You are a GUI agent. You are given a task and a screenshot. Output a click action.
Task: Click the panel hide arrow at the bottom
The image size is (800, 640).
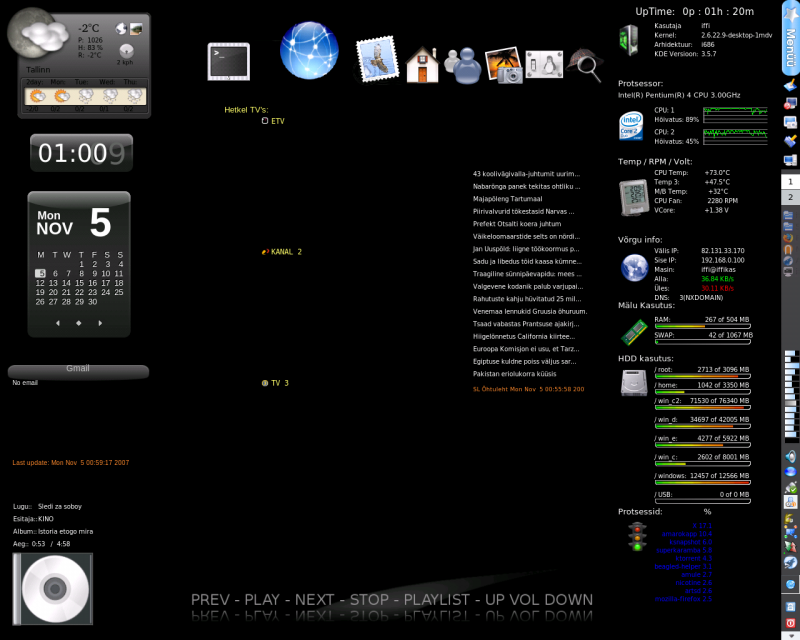(x=790, y=635)
